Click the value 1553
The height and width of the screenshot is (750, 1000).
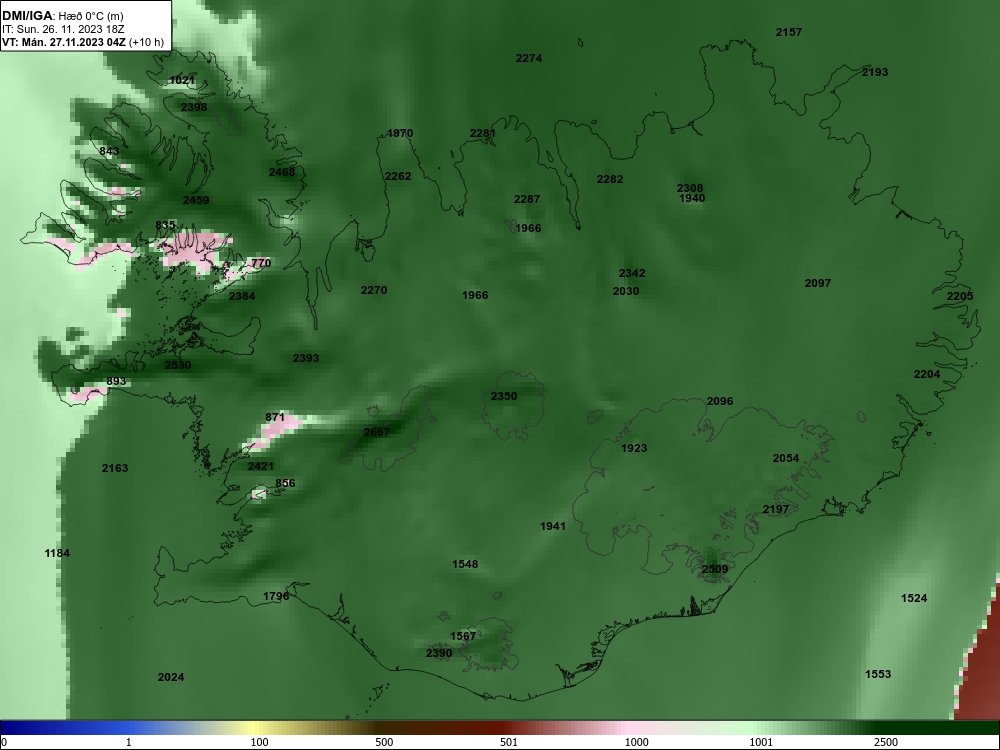(878, 674)
